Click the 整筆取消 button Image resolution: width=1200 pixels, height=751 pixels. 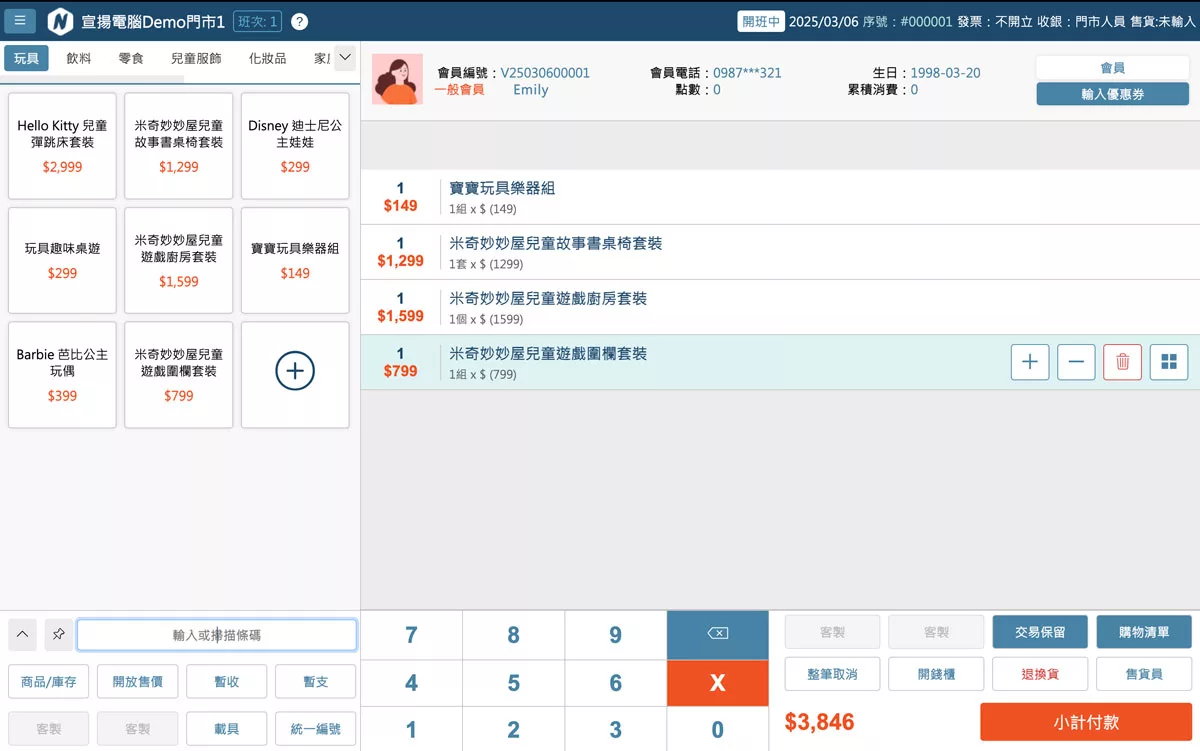coord(832,674)
